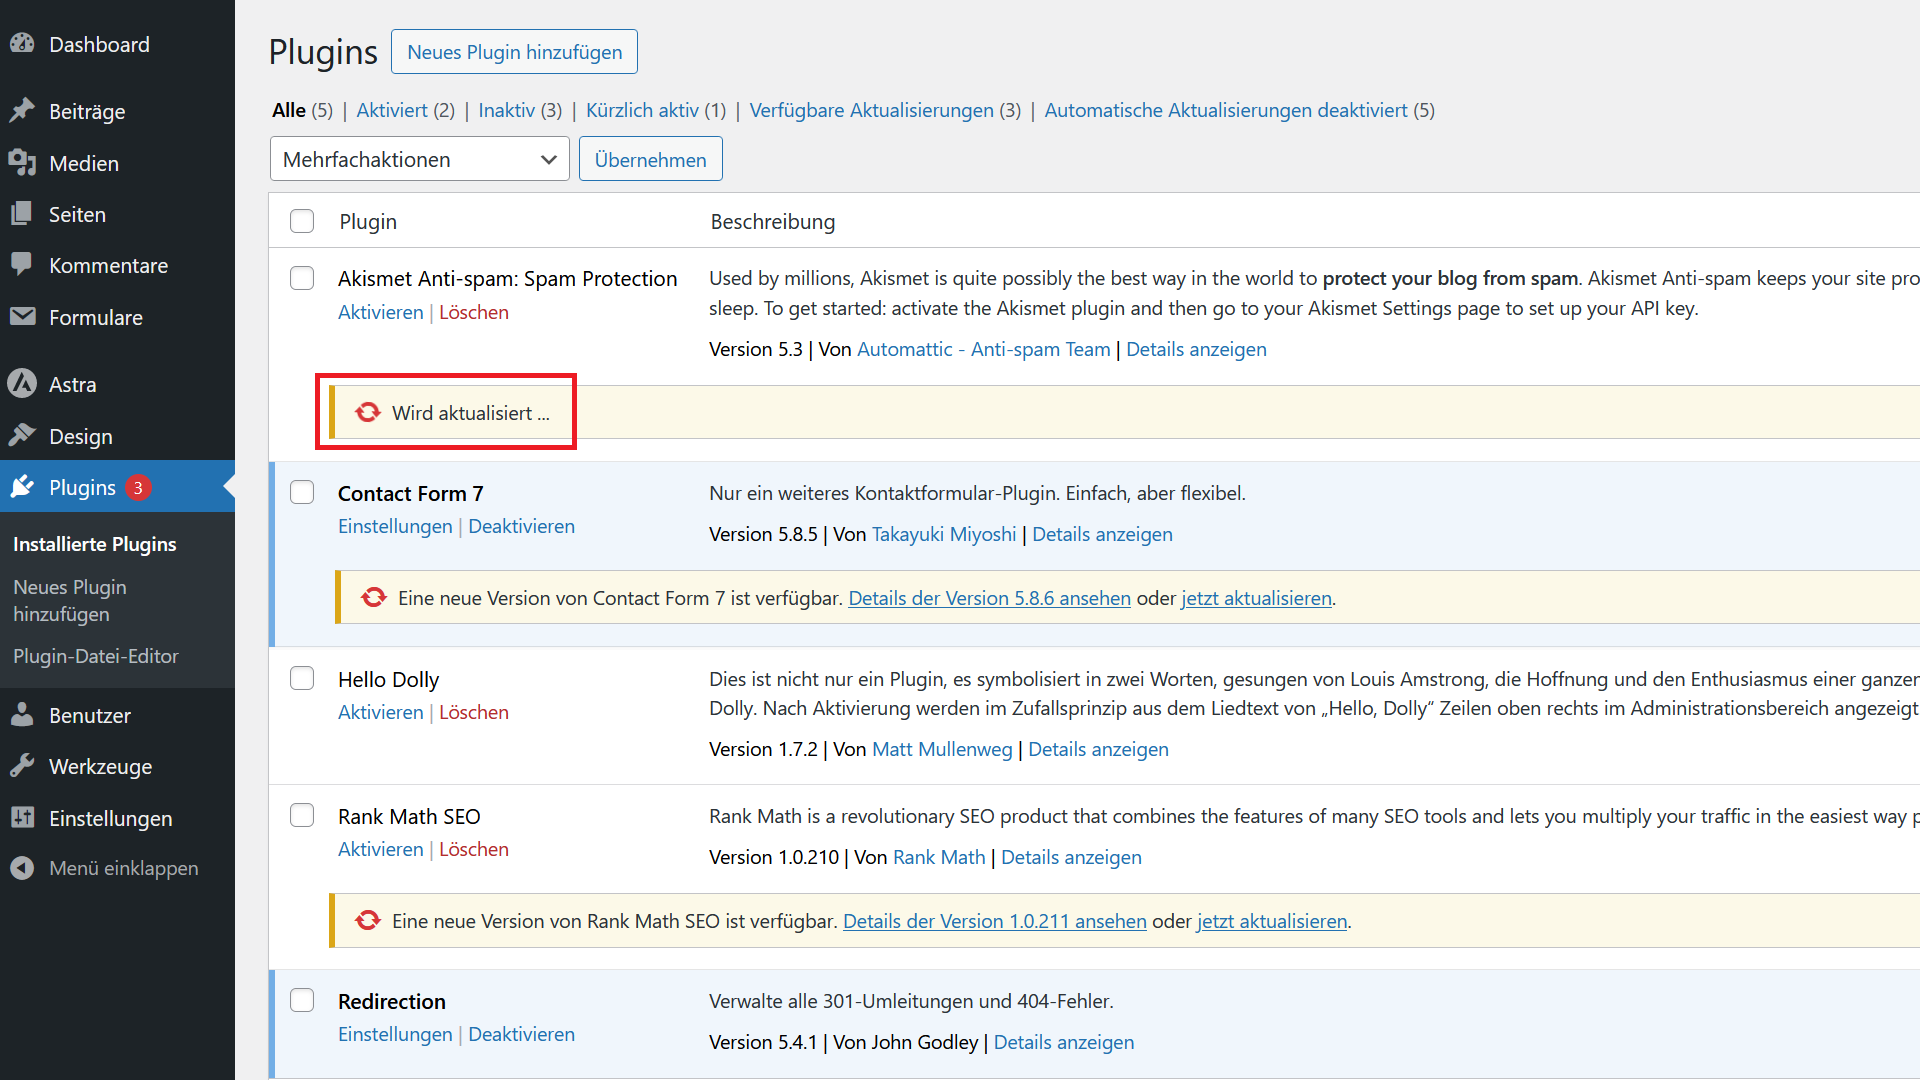Delete Rank Math SEO via Löschen
The image size is (1920, 1080).
click(474, 849)
